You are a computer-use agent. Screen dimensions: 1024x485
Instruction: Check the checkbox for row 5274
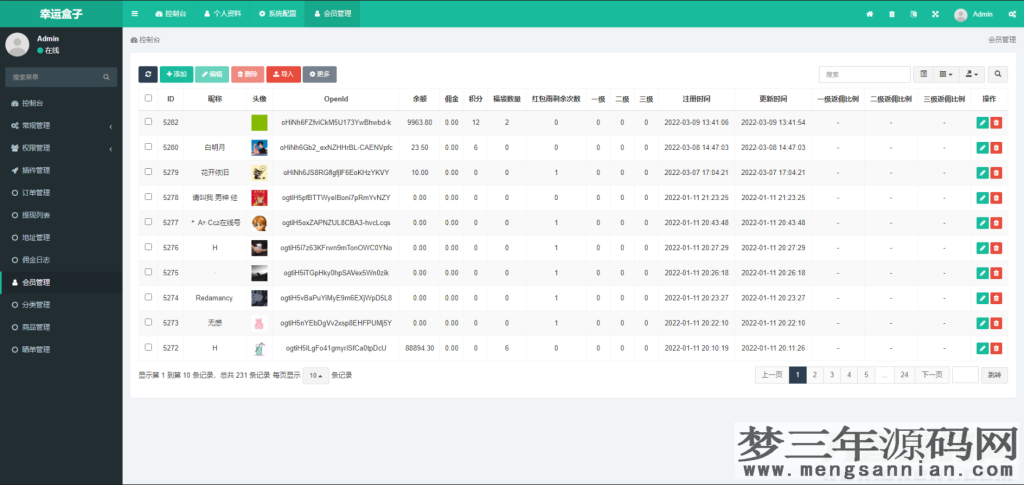[x=148, y=297]
